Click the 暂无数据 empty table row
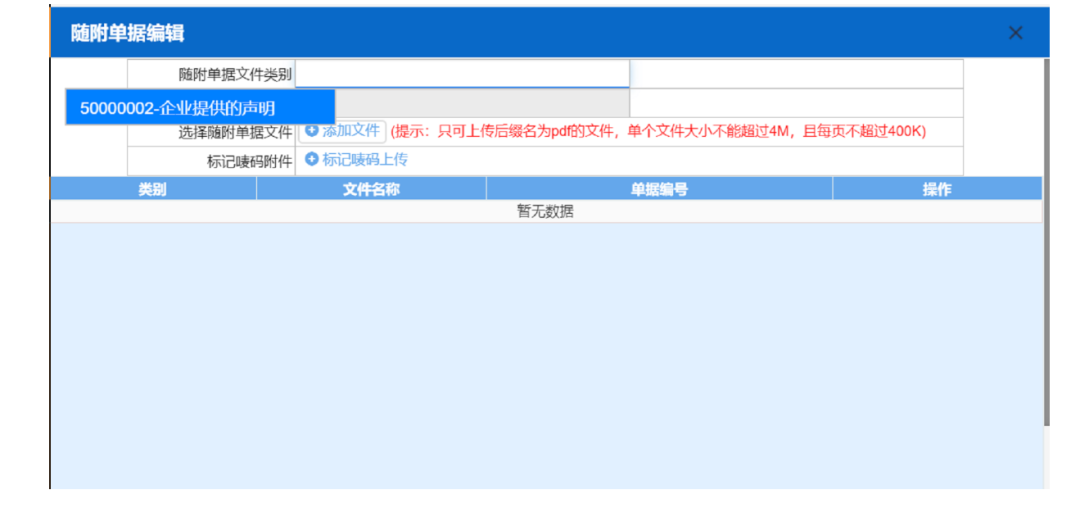The image size is (1080, 526). [x=546, y=211]
